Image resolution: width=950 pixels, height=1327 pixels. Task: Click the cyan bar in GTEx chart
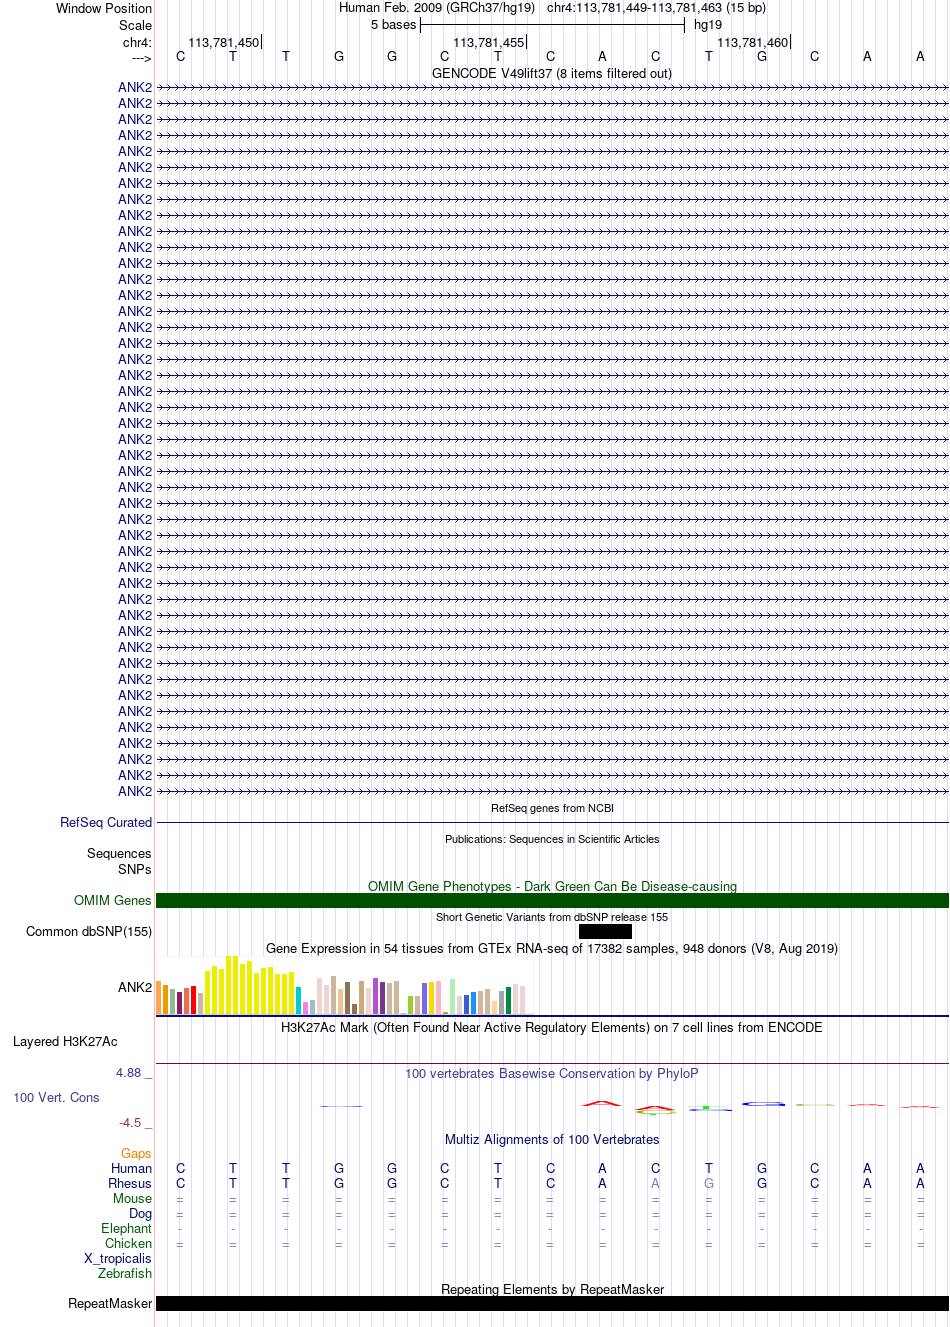(x=299, y=1001)
